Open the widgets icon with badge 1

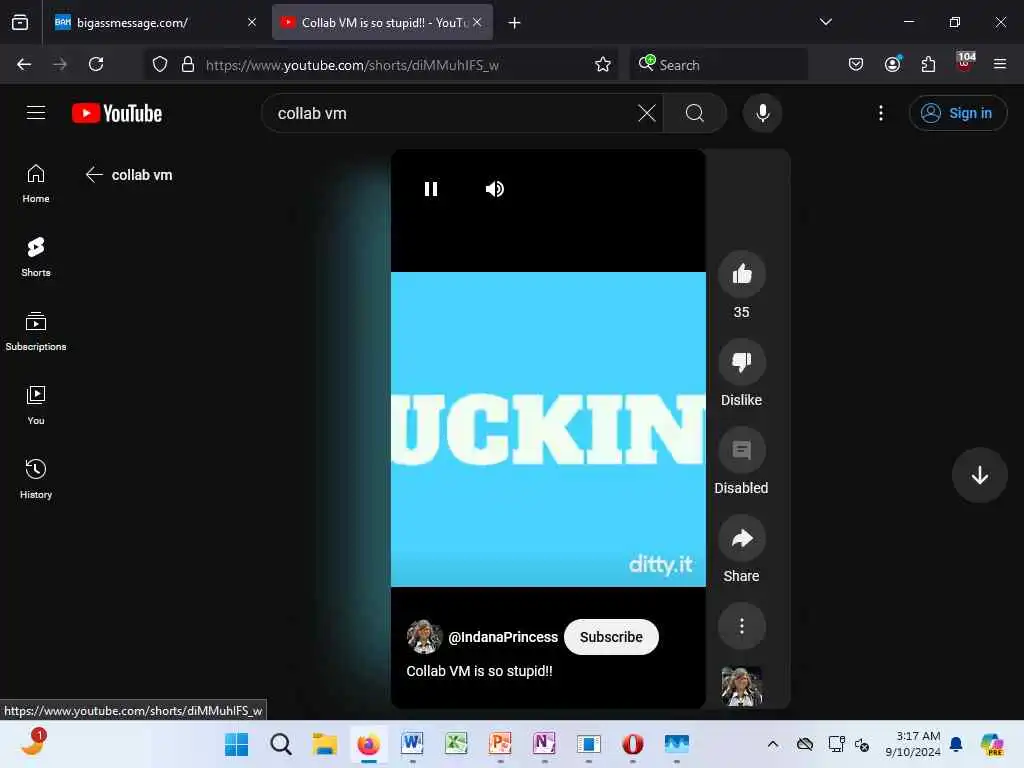pos(33,743)
